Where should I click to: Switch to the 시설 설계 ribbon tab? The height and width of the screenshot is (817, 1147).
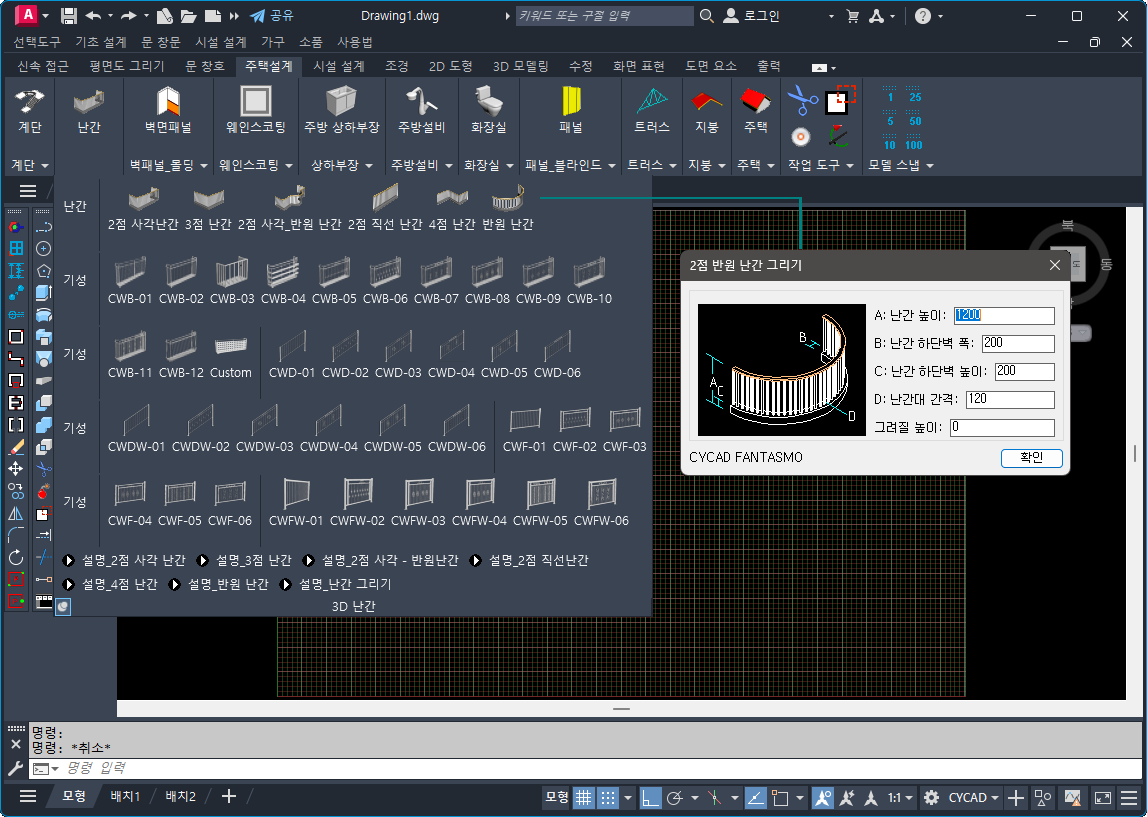(x=339, y=66)
